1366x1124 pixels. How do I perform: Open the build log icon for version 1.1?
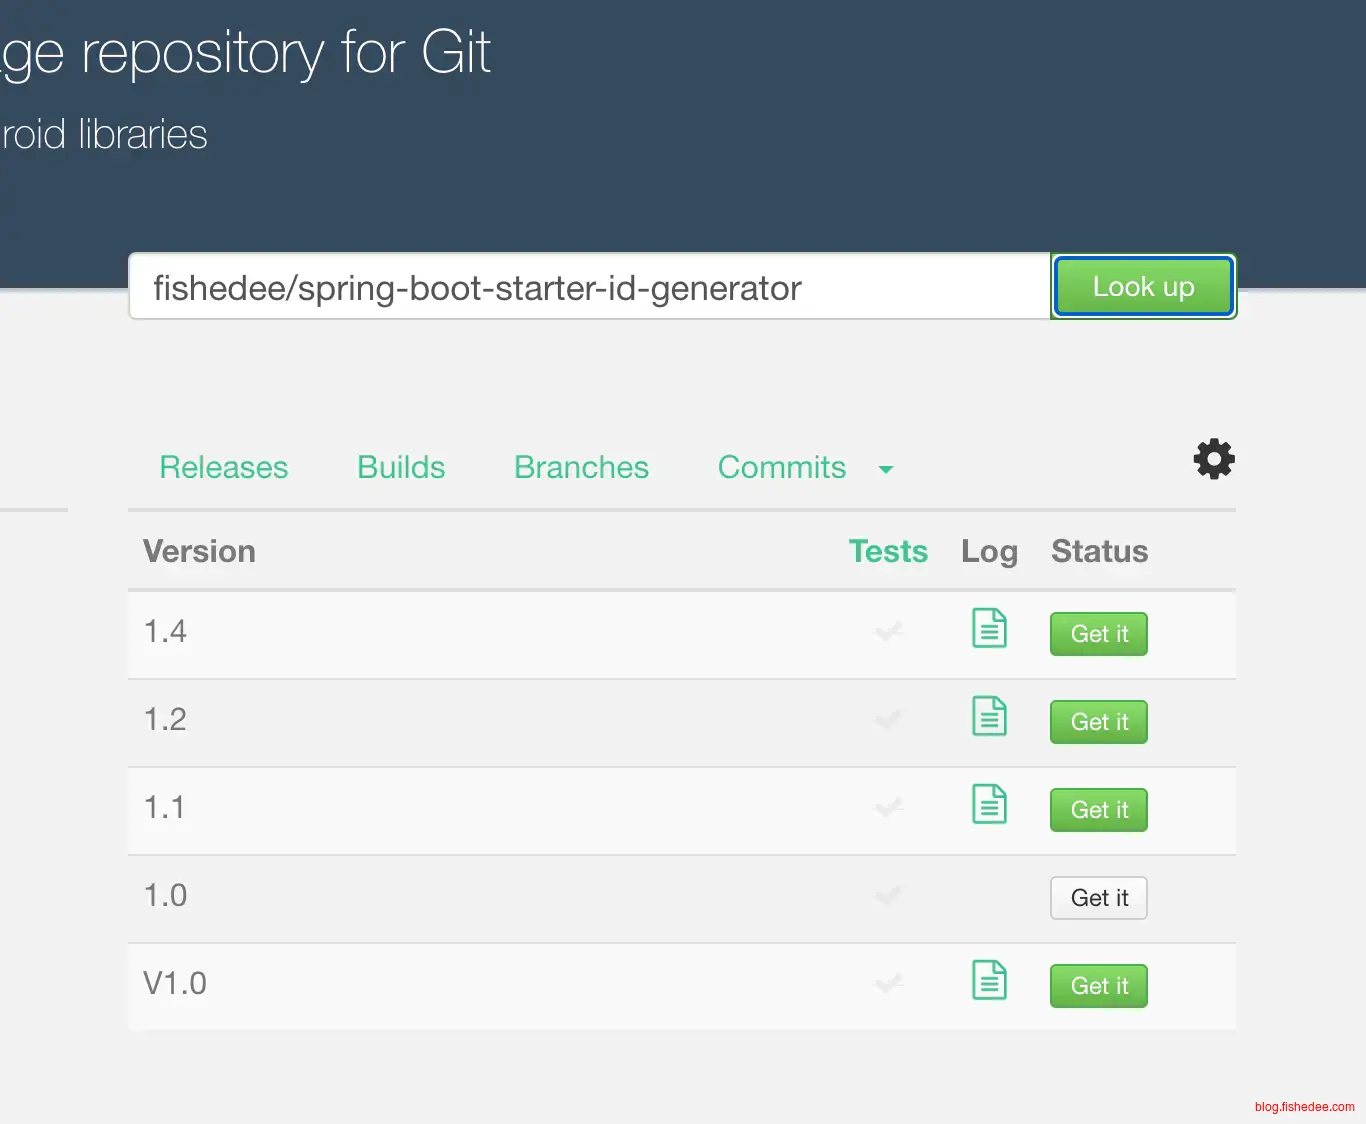click(989, 805)
